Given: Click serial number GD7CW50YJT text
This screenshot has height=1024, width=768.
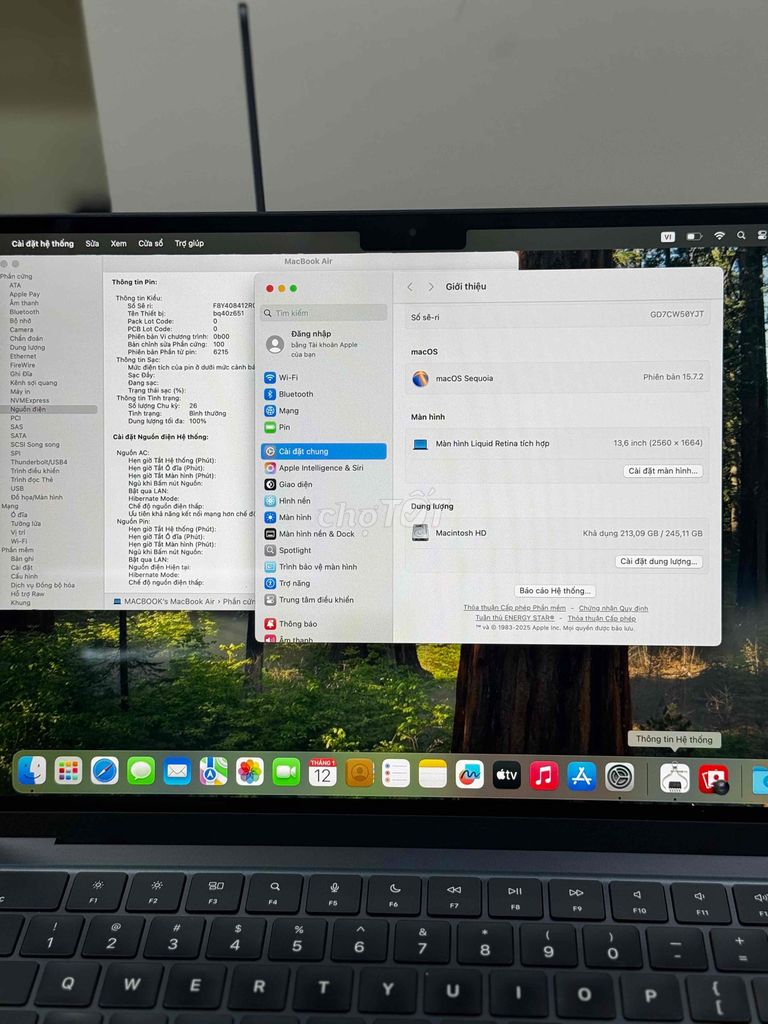Looking at the screenshot, I should [x=677, y=315].
